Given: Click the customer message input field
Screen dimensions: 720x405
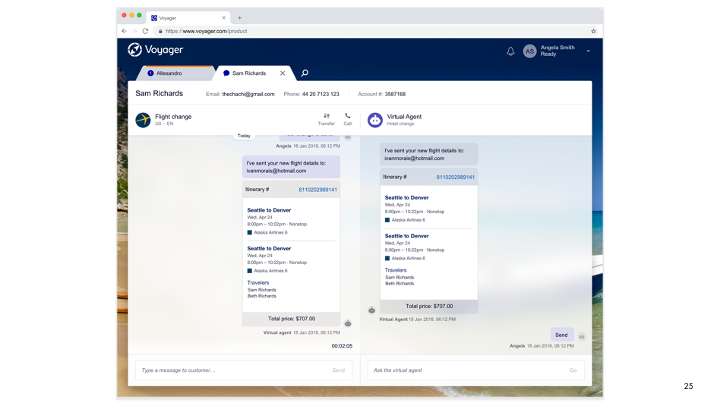Looking at the screenshot, I should point(244,370).
